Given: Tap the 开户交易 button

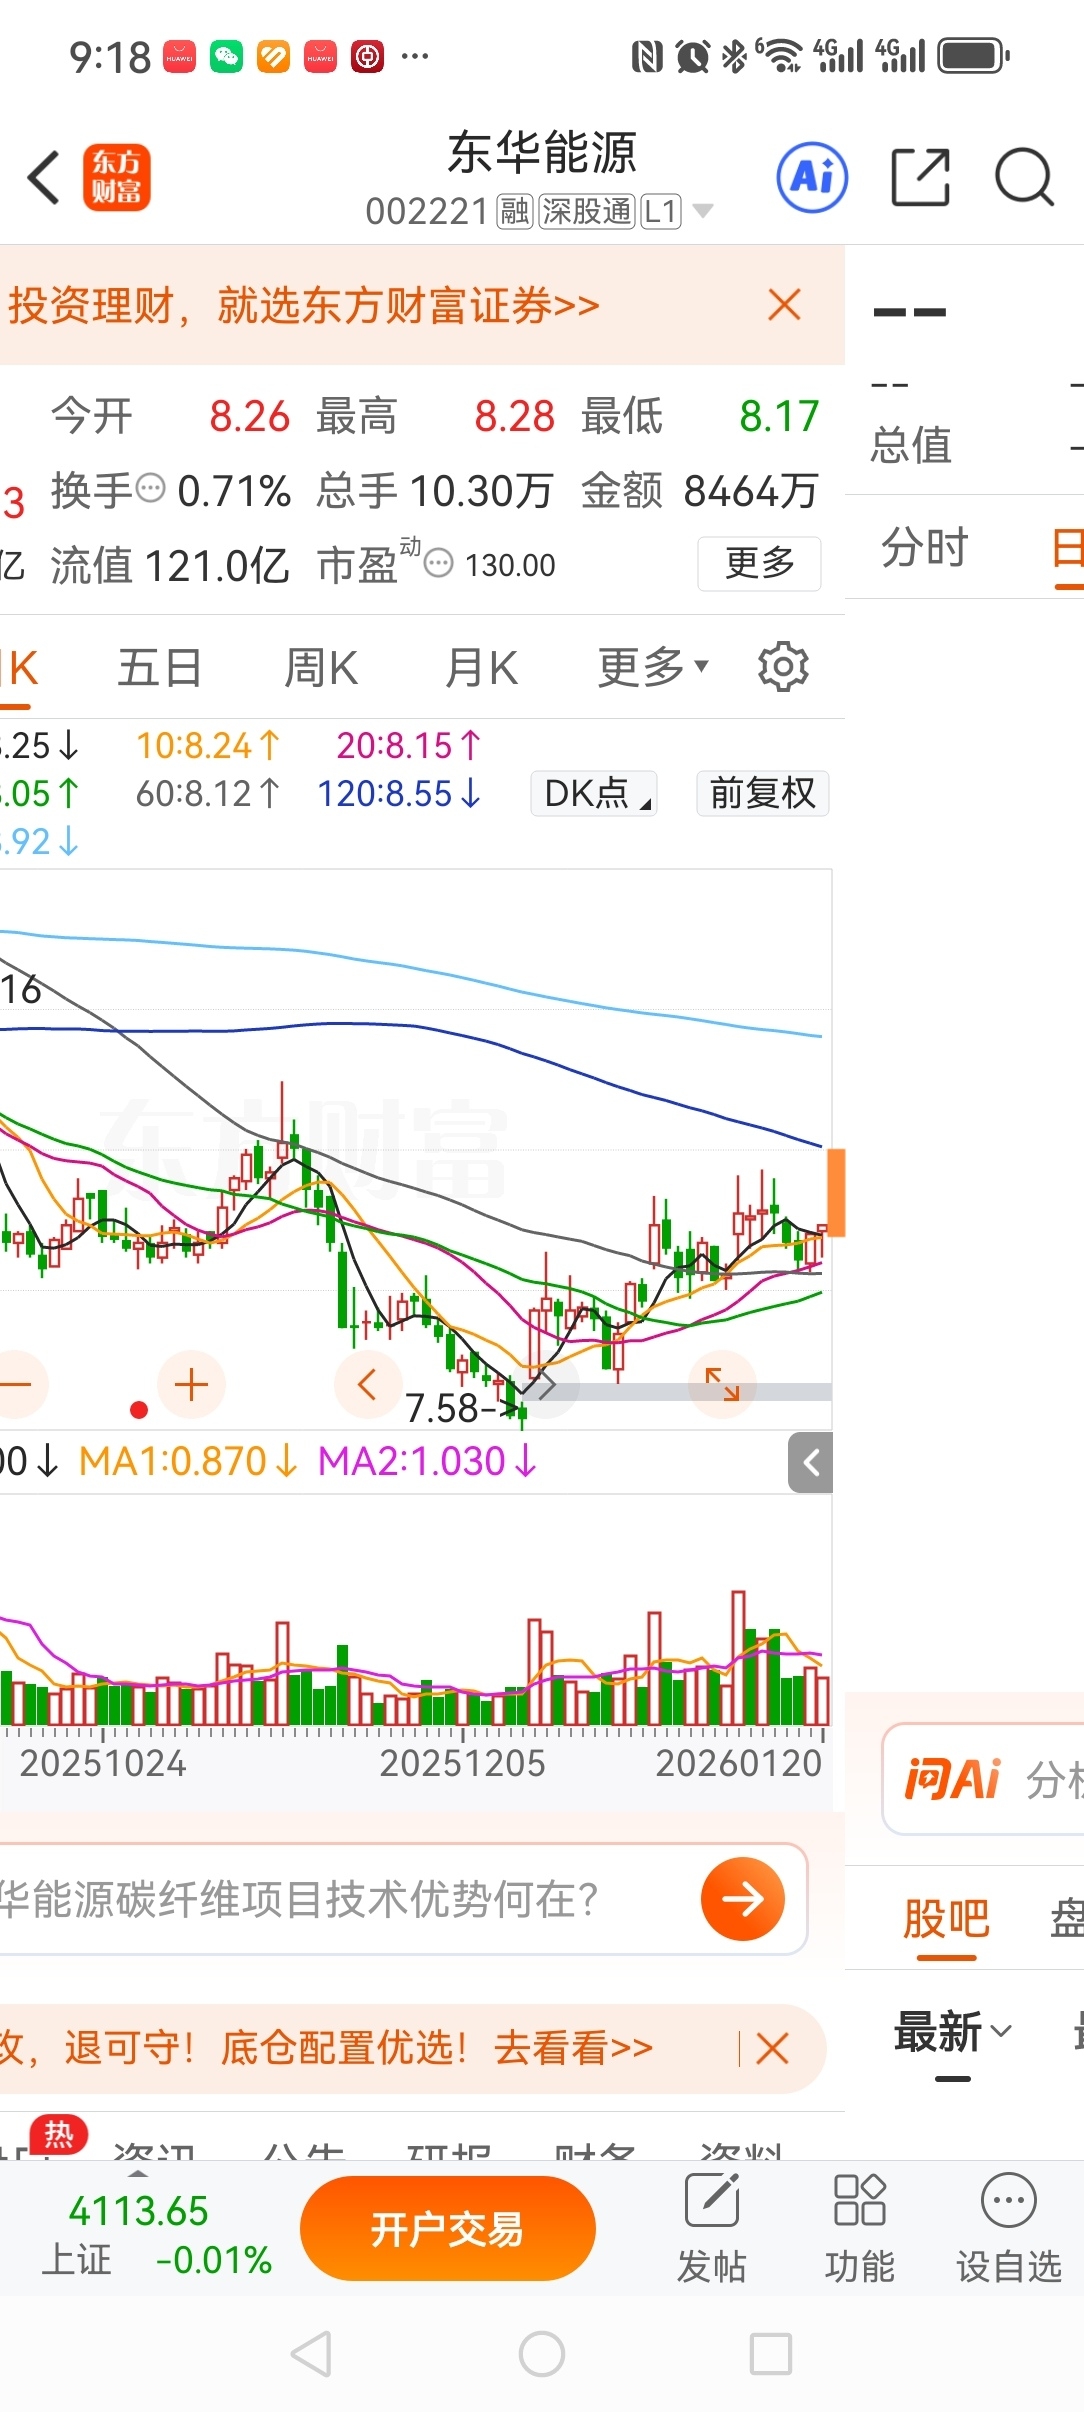Looking at the screenshot, I should click(x=448, y=2229).
